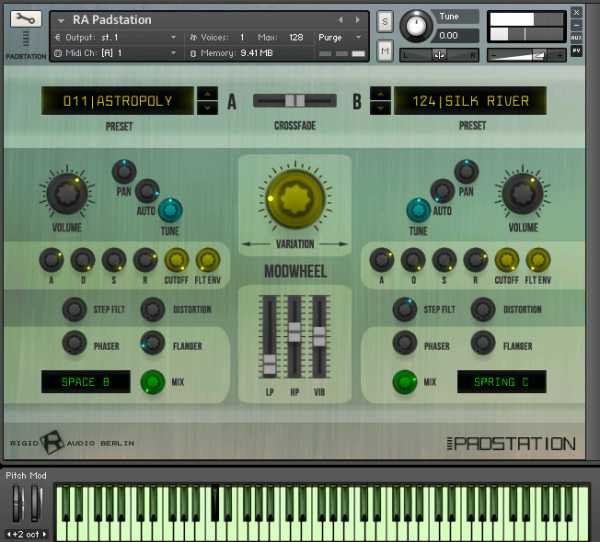Open the Purge menu
Screen dimensions: 600x542
(x=339, y=37)
